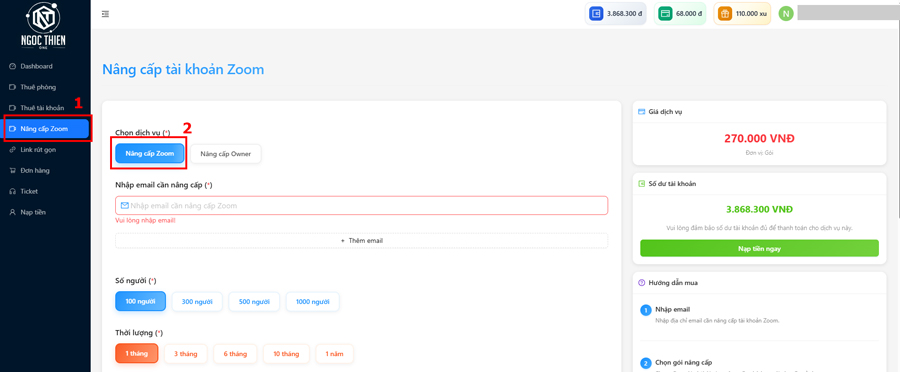Screen dimensions: 900x372
Task: Select 500 người option
Action: click(254, 301)
